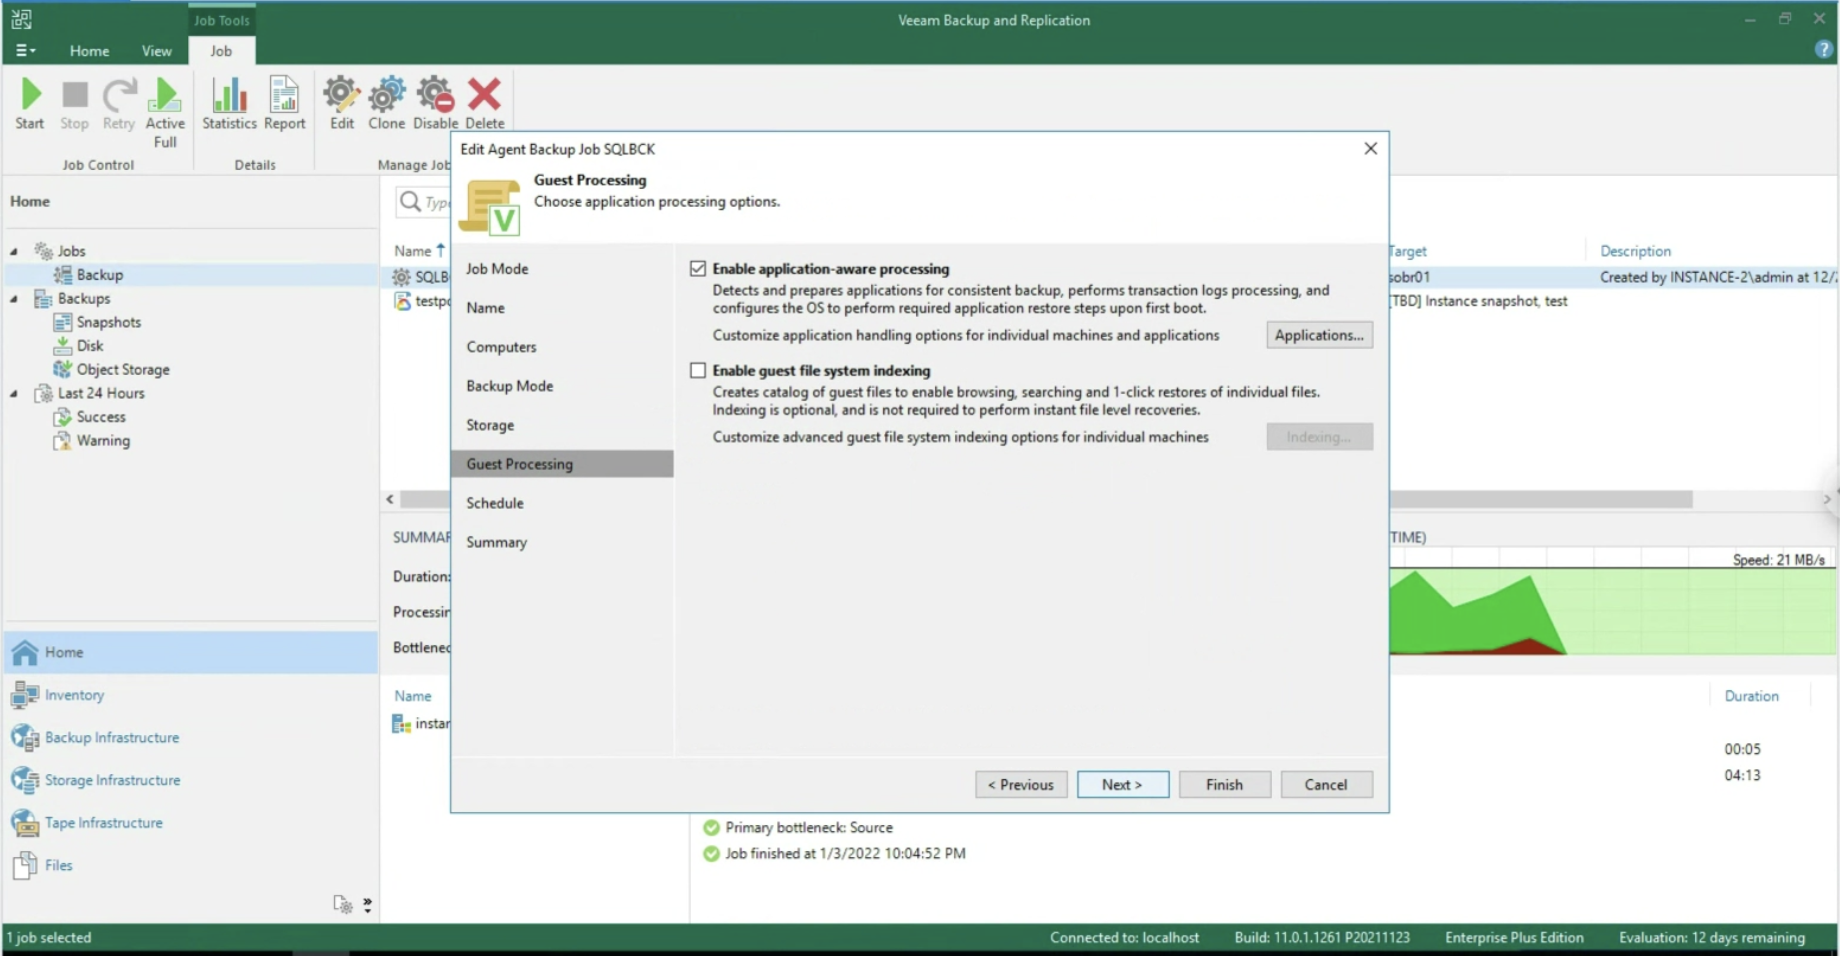This screenshot has width=1840, height=956.
Task: Collapse the Last 24 Hours node
Action: coord(14,394)
